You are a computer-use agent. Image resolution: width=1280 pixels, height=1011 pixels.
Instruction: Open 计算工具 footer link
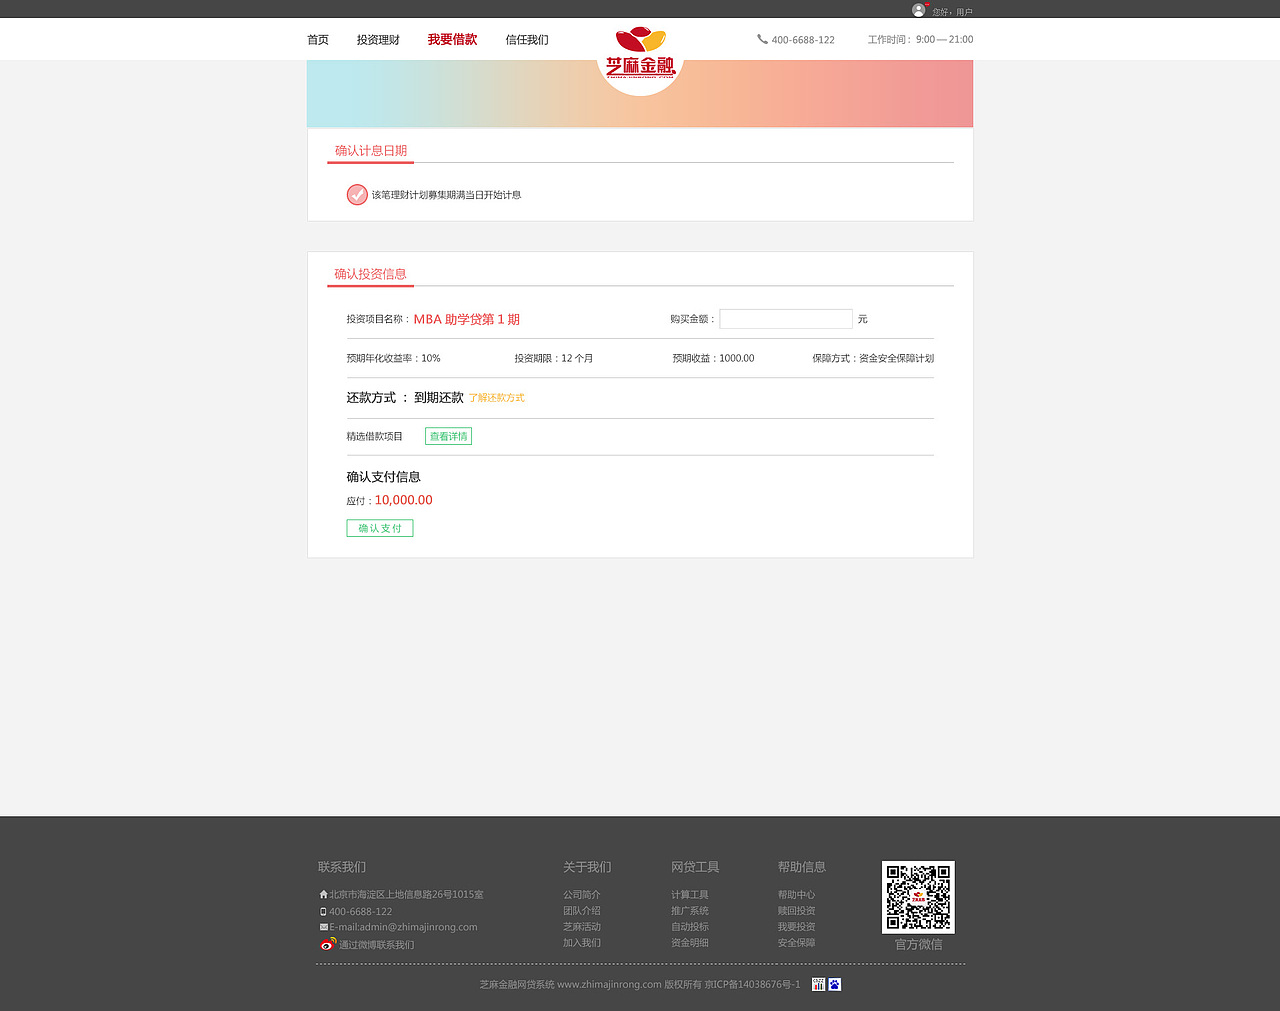690,895
